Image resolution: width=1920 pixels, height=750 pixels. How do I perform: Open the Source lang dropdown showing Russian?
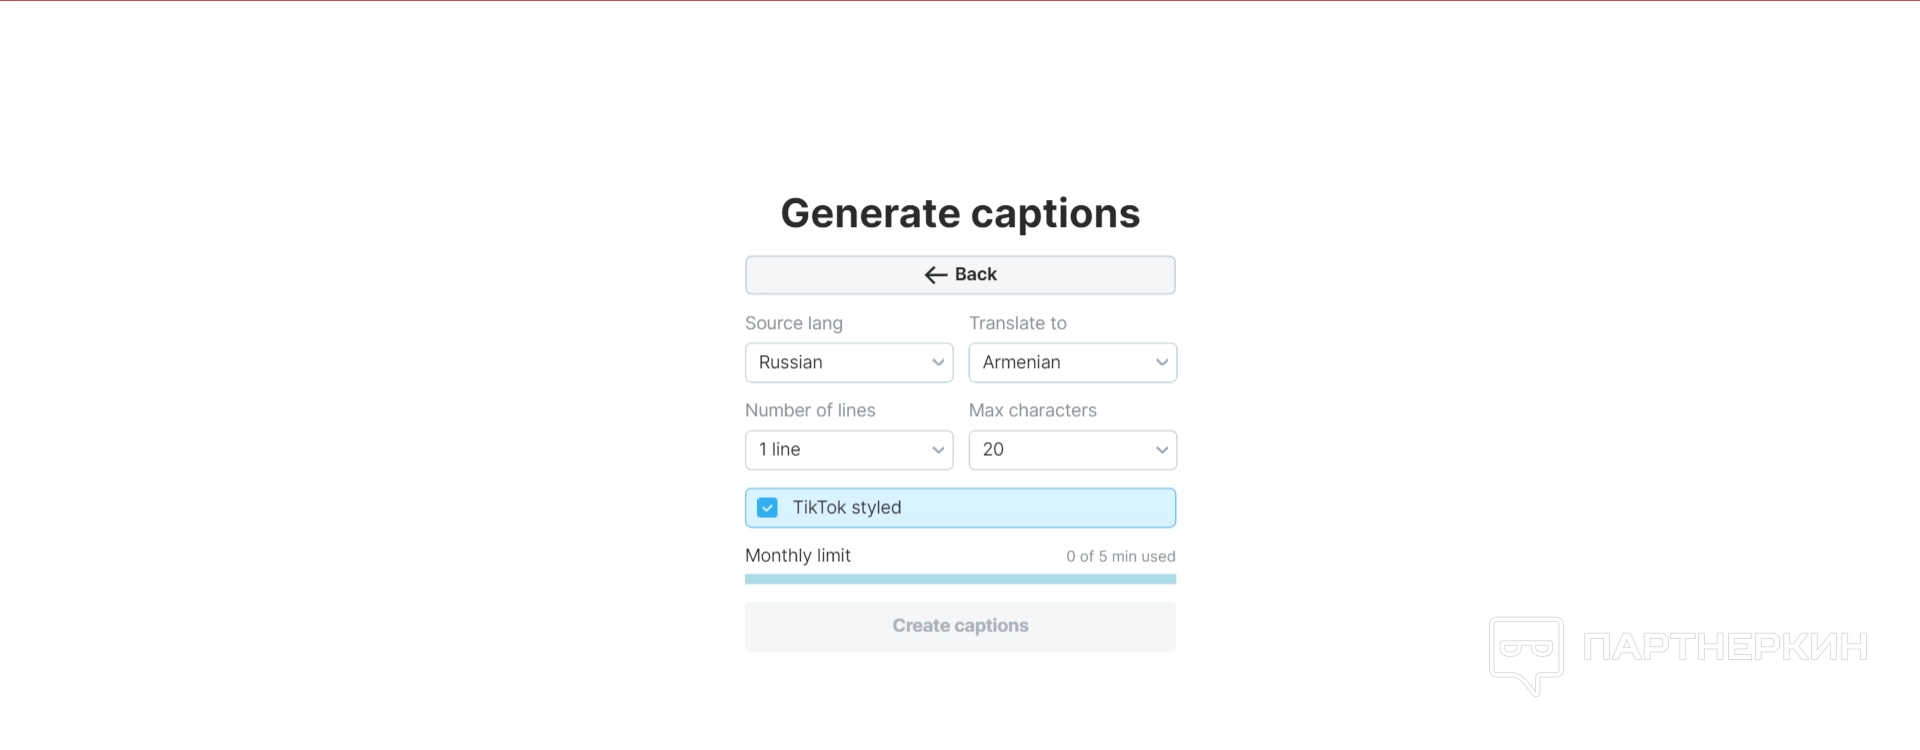[848, 363]
